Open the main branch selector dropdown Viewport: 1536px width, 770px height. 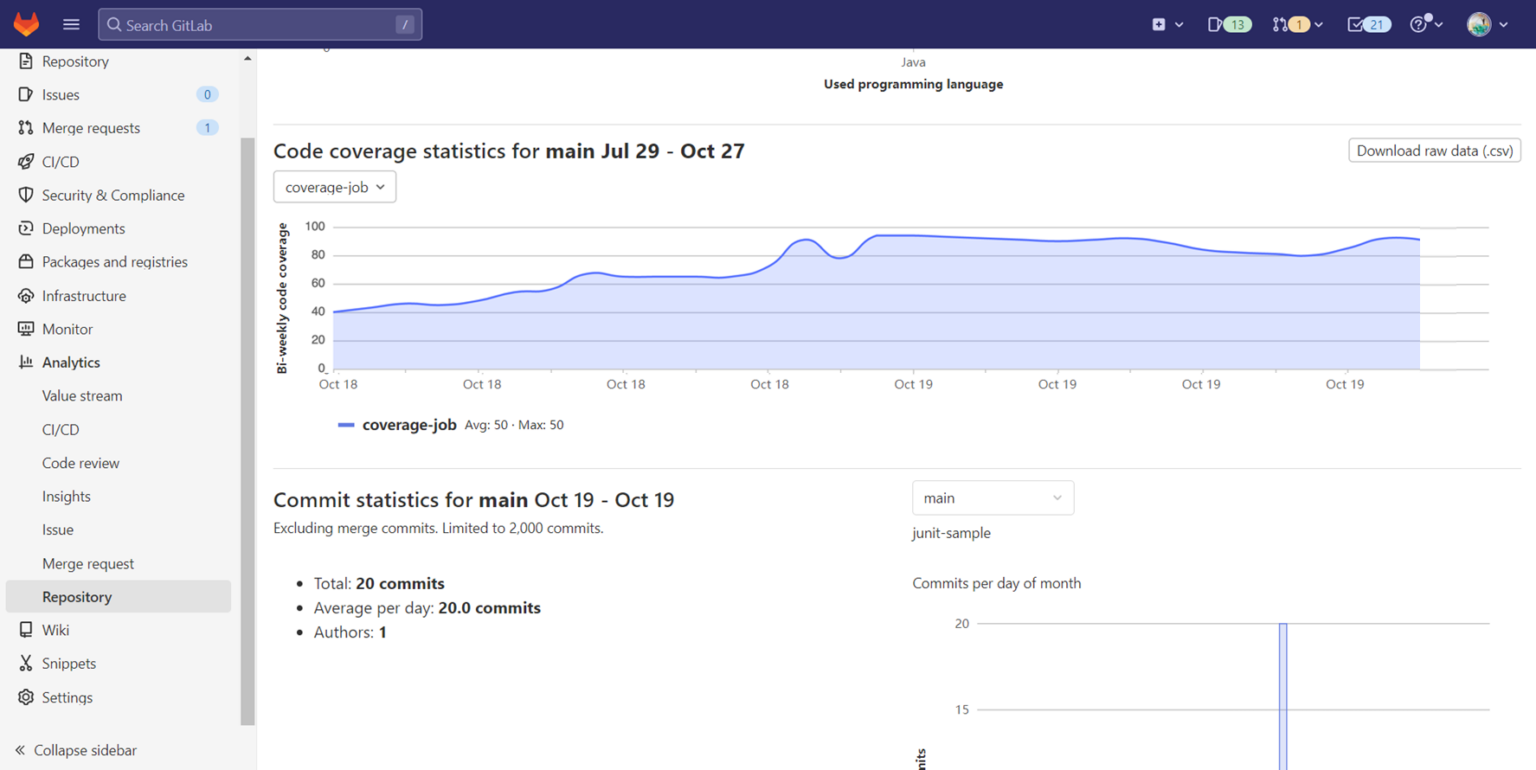point(992,497)
